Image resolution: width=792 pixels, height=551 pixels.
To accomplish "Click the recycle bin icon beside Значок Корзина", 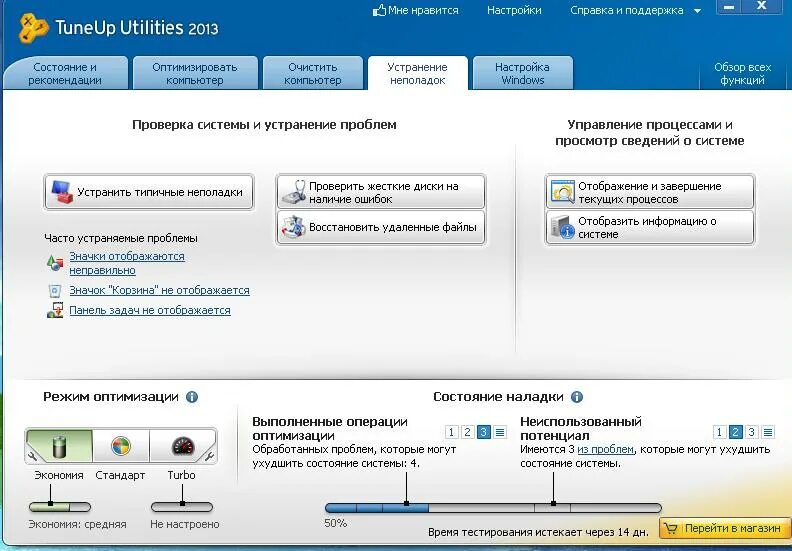I will point(55,291).
